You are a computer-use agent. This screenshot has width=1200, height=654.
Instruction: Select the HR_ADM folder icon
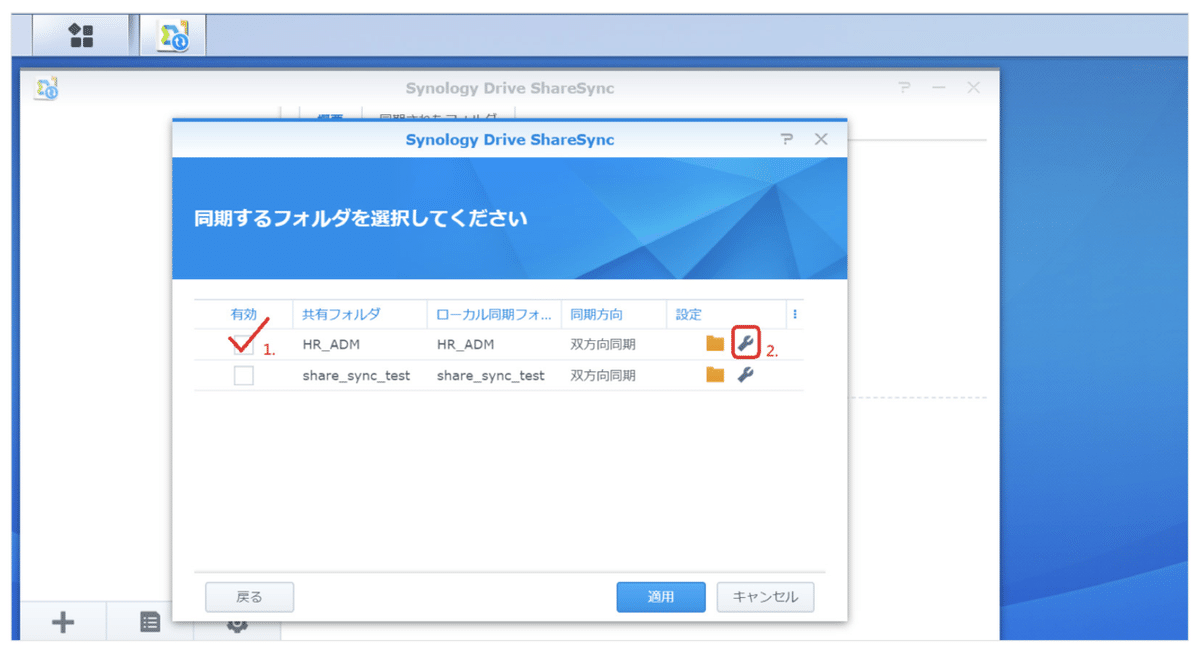[x=714, y=344]
